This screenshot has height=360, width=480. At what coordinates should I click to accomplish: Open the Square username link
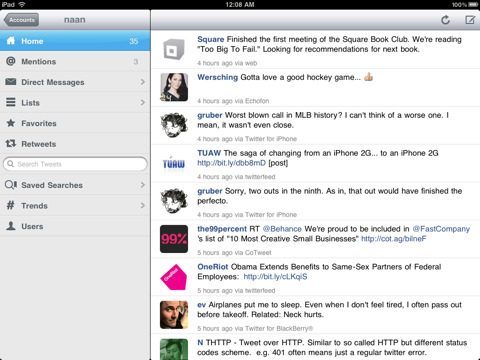pyautogui.click(x=210, y=39)
